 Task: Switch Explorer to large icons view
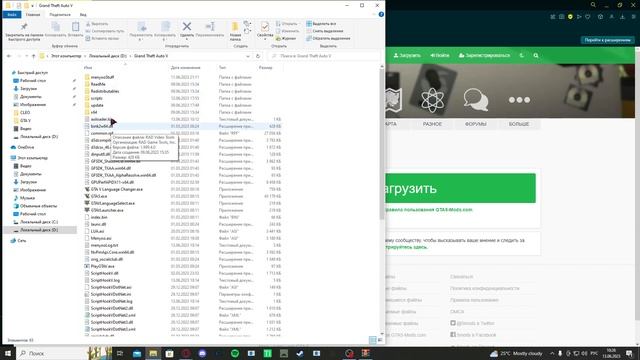click(380, 340)
